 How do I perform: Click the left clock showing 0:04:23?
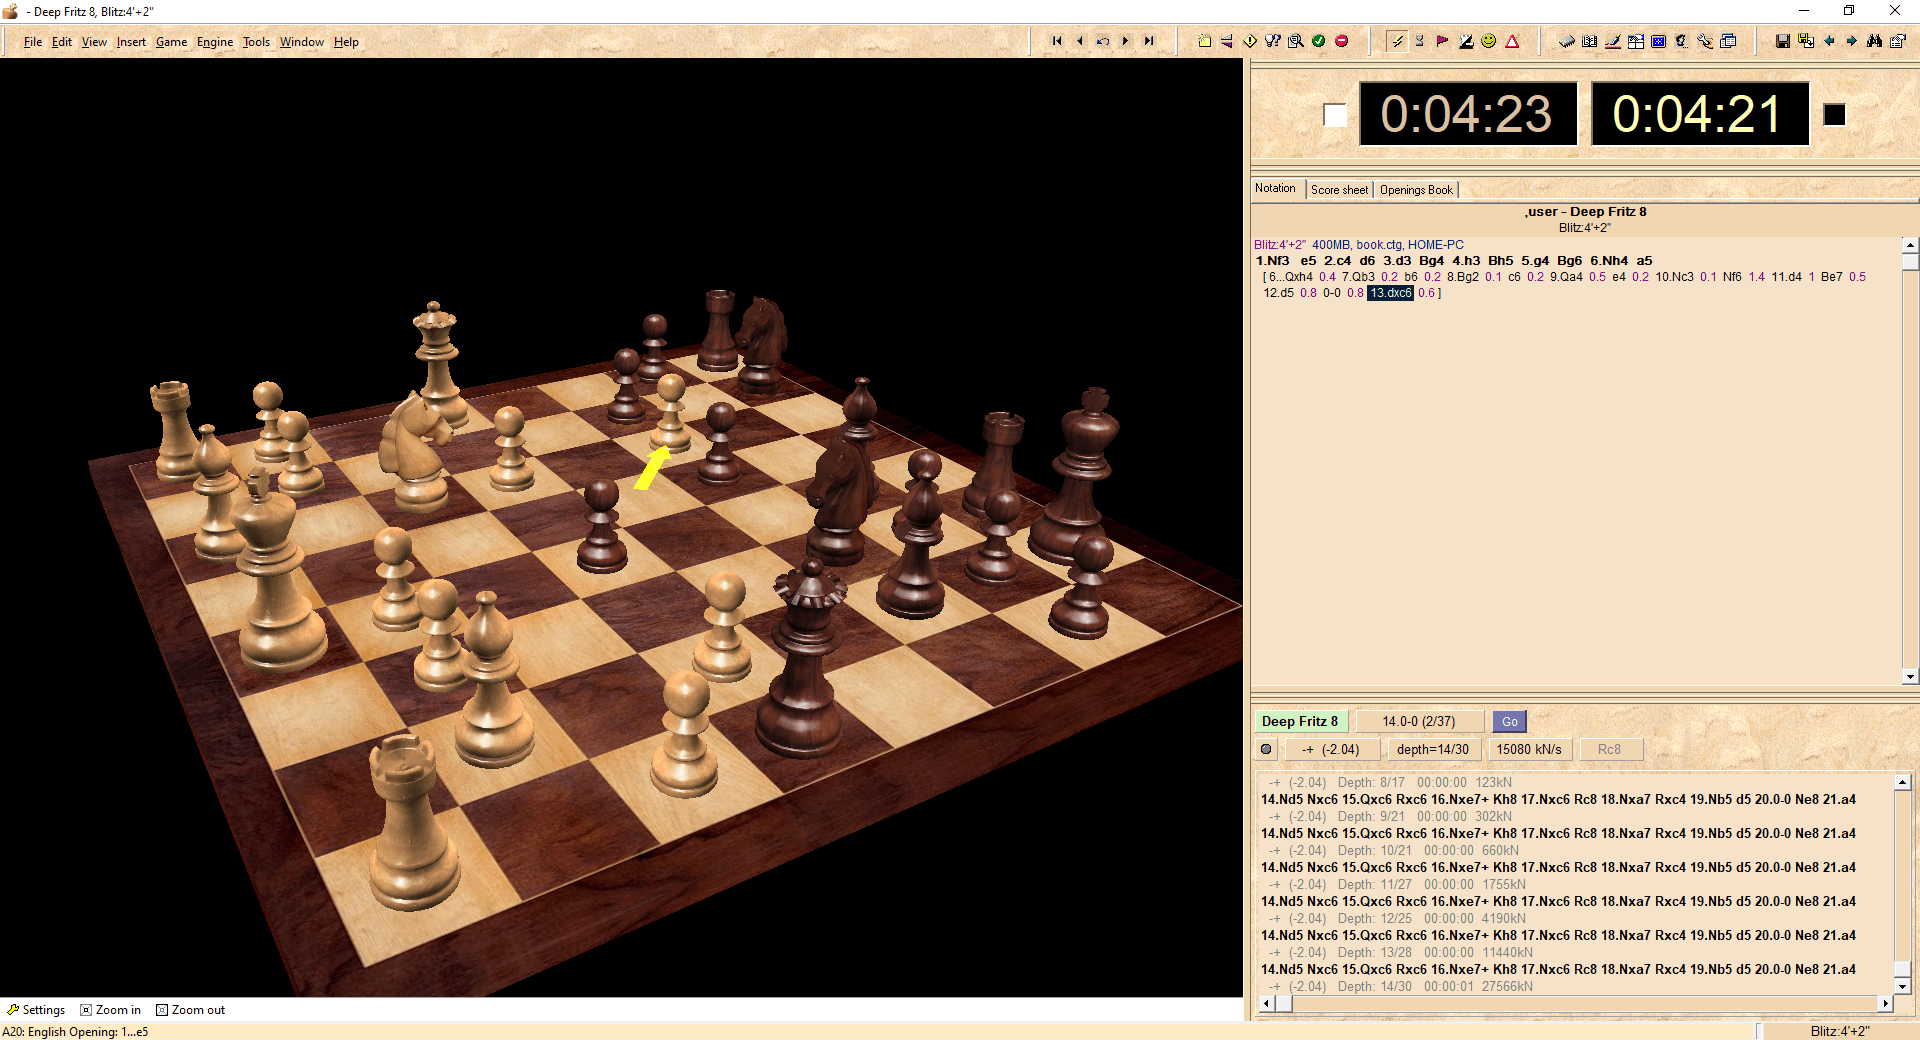coord(1467,114)
